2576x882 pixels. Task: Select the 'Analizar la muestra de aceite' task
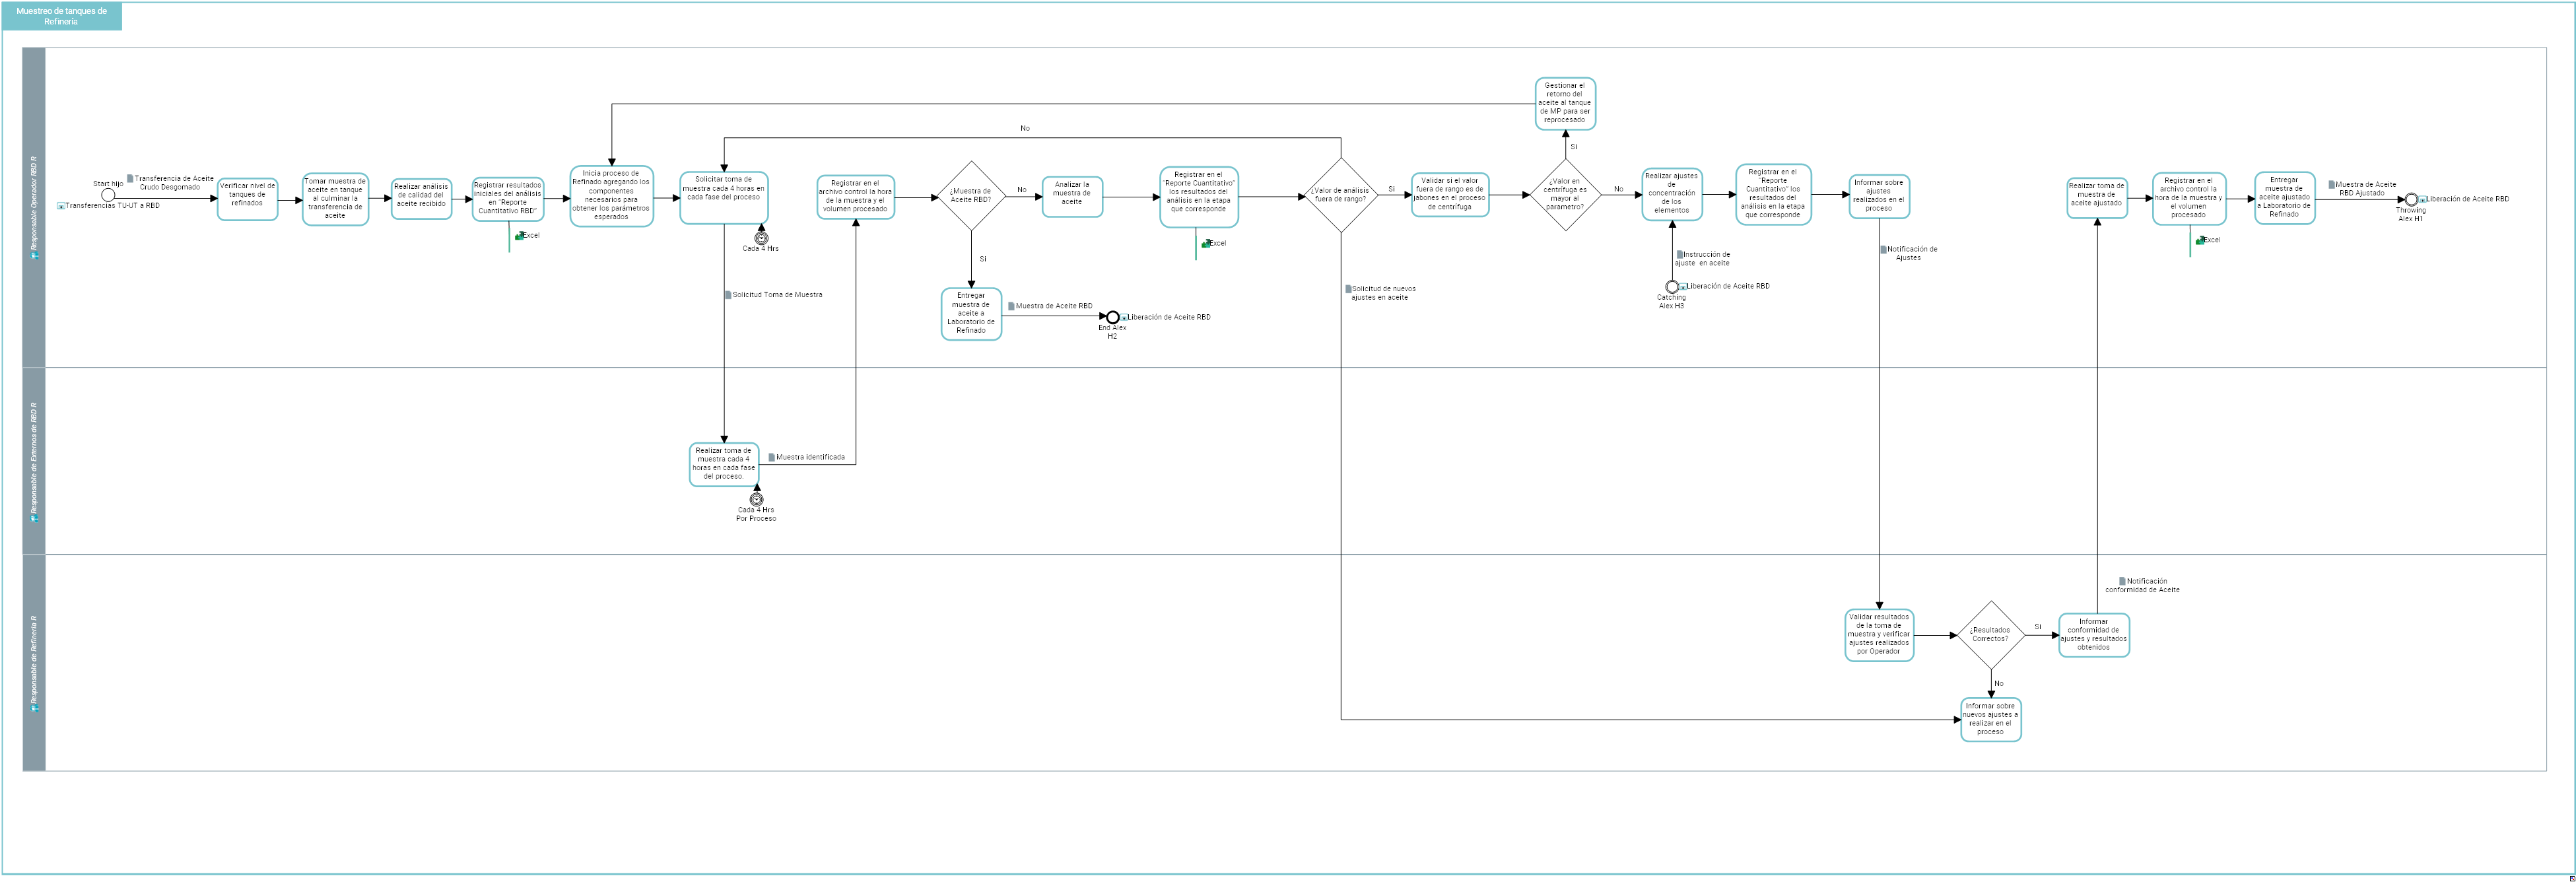(x=1072, y=196)
